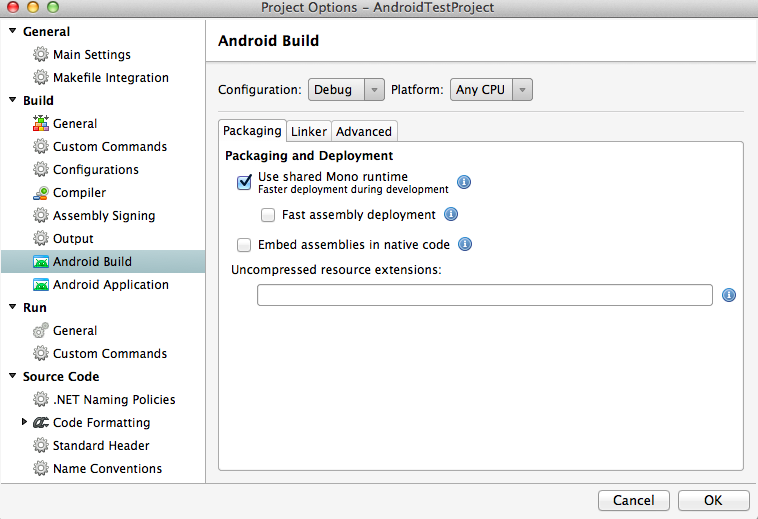Screen dimensions: 758x519
Task: Uncheck Use shared Mono runtime checkbox
Action: (x=244, y=182)
